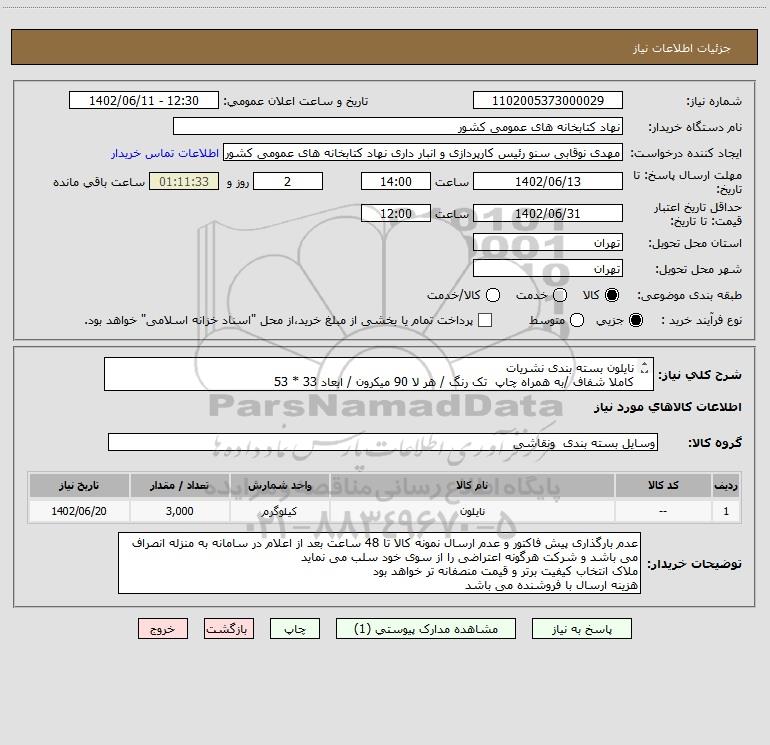Select the خدمت radio button
The width and height of the screenshot is (770, 745).
click(x=560, y=295)
